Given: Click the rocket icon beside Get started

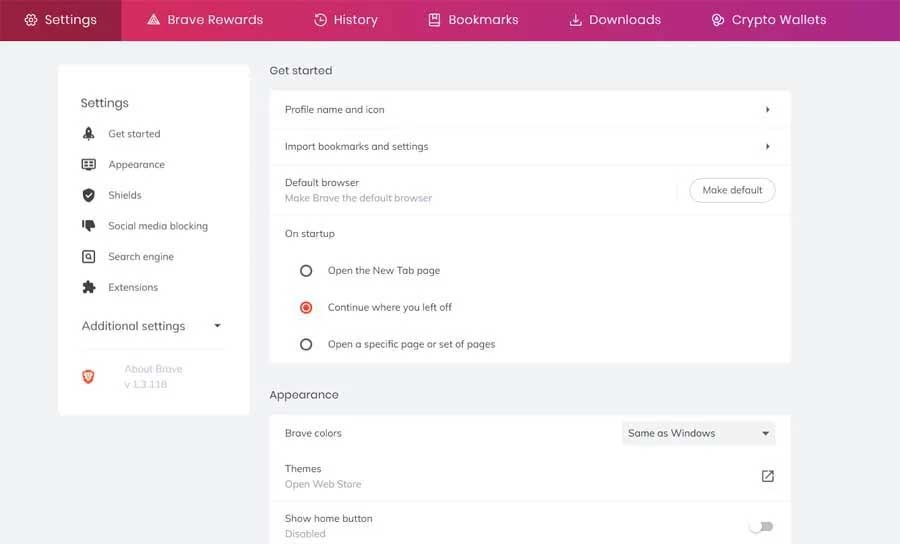Looking at the screenshot, I should pyautogui.click(x=89, y=134).
